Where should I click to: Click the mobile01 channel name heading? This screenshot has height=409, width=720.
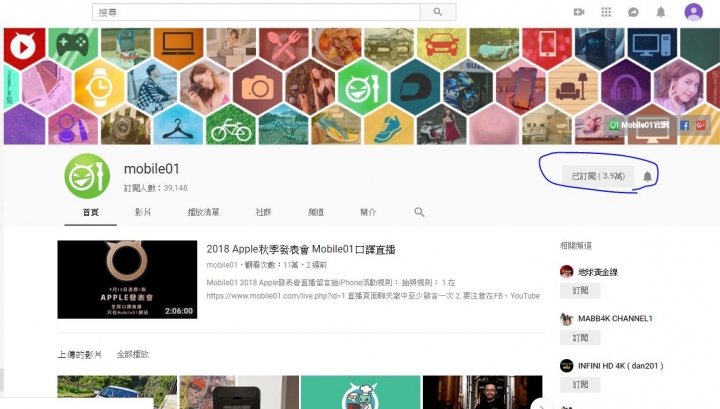point(152,169)
